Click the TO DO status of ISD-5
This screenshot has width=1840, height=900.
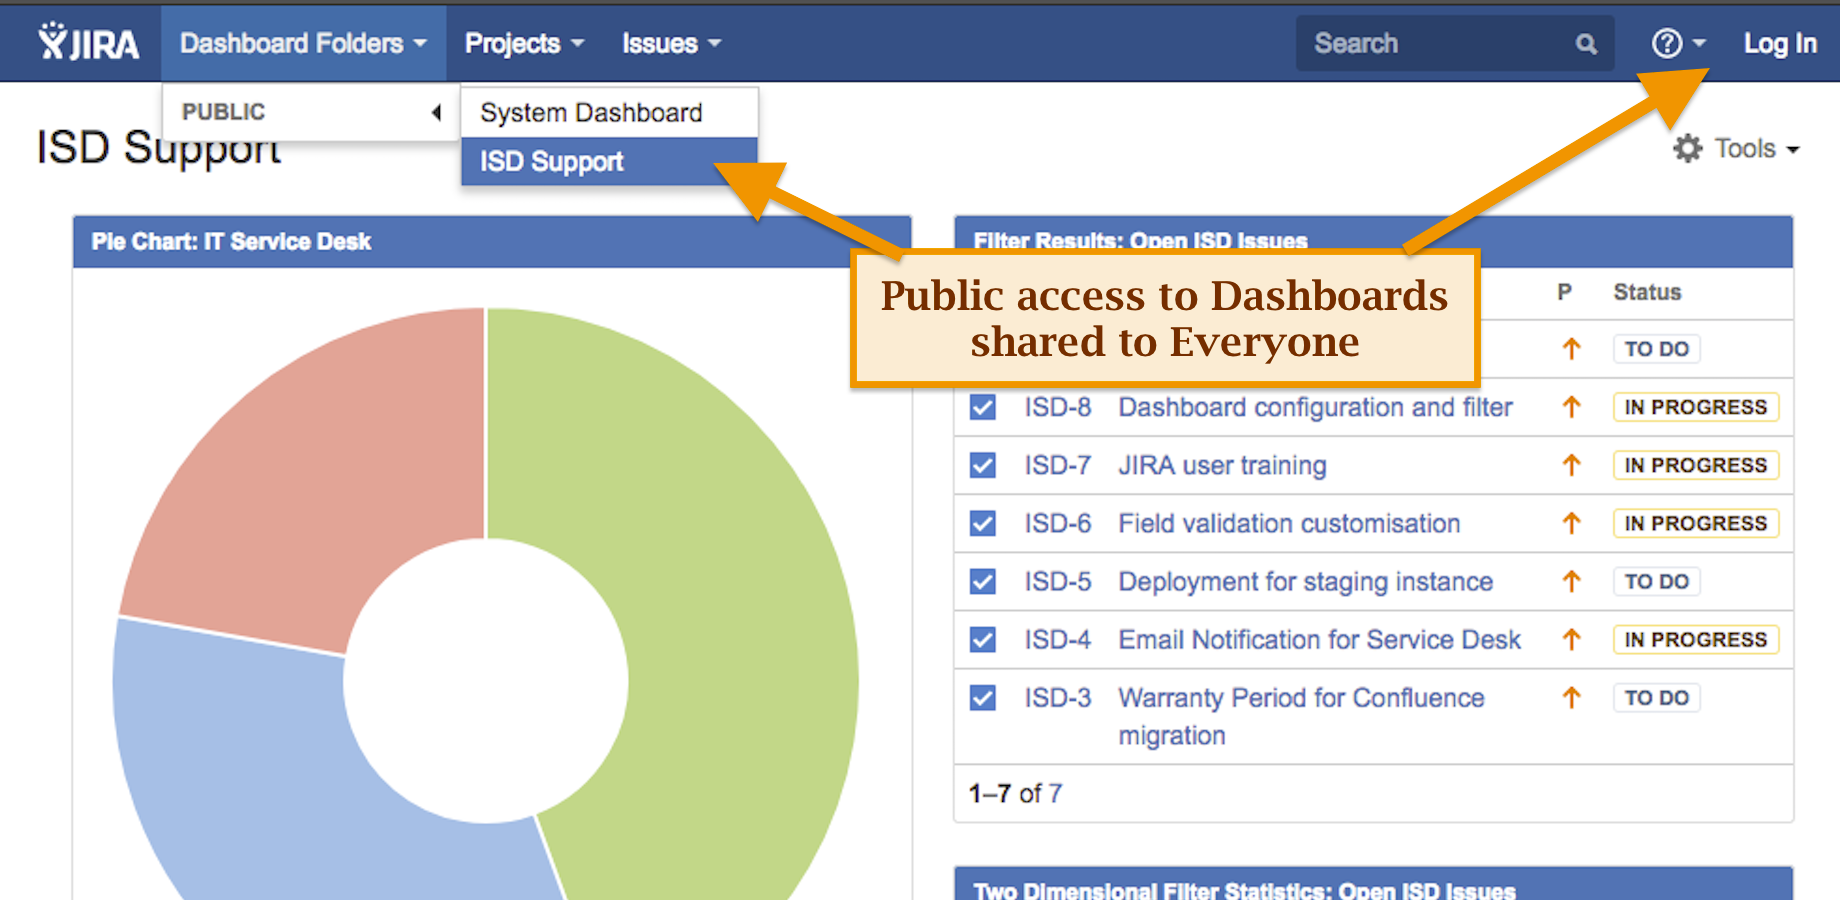[x=1656, y=581]
